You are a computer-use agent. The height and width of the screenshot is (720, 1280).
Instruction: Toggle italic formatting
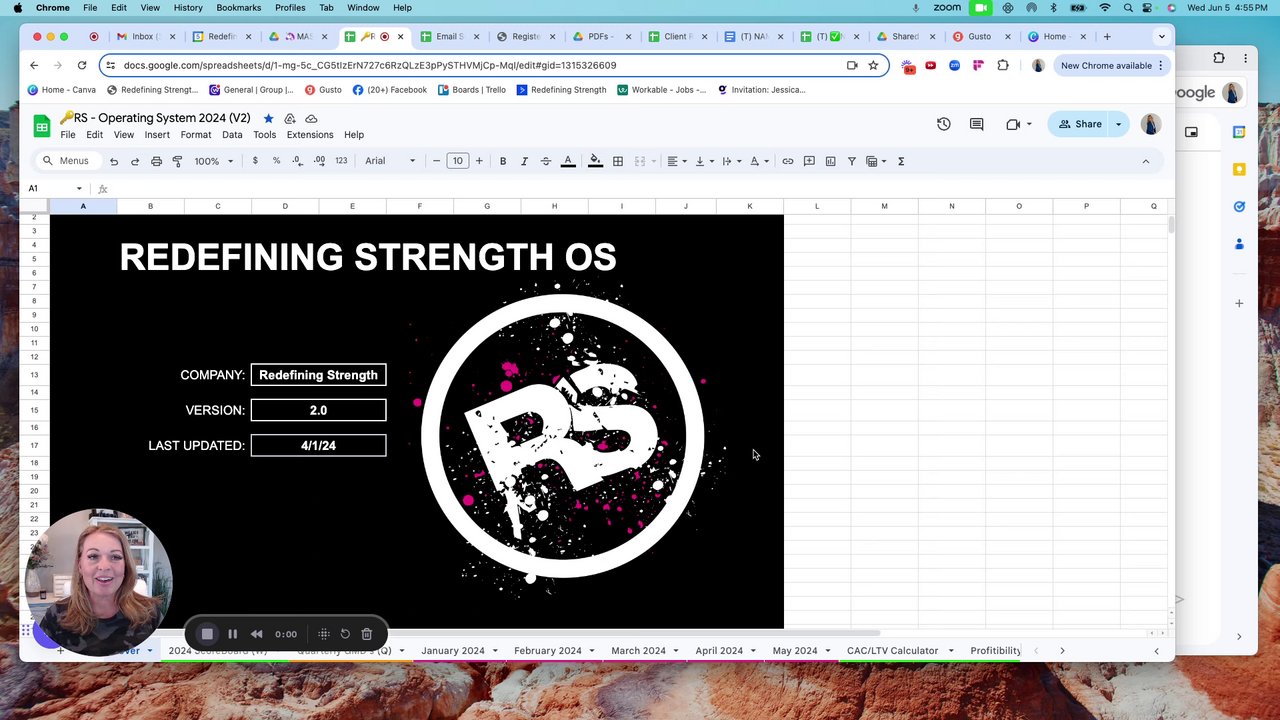[x=524, y=161]
